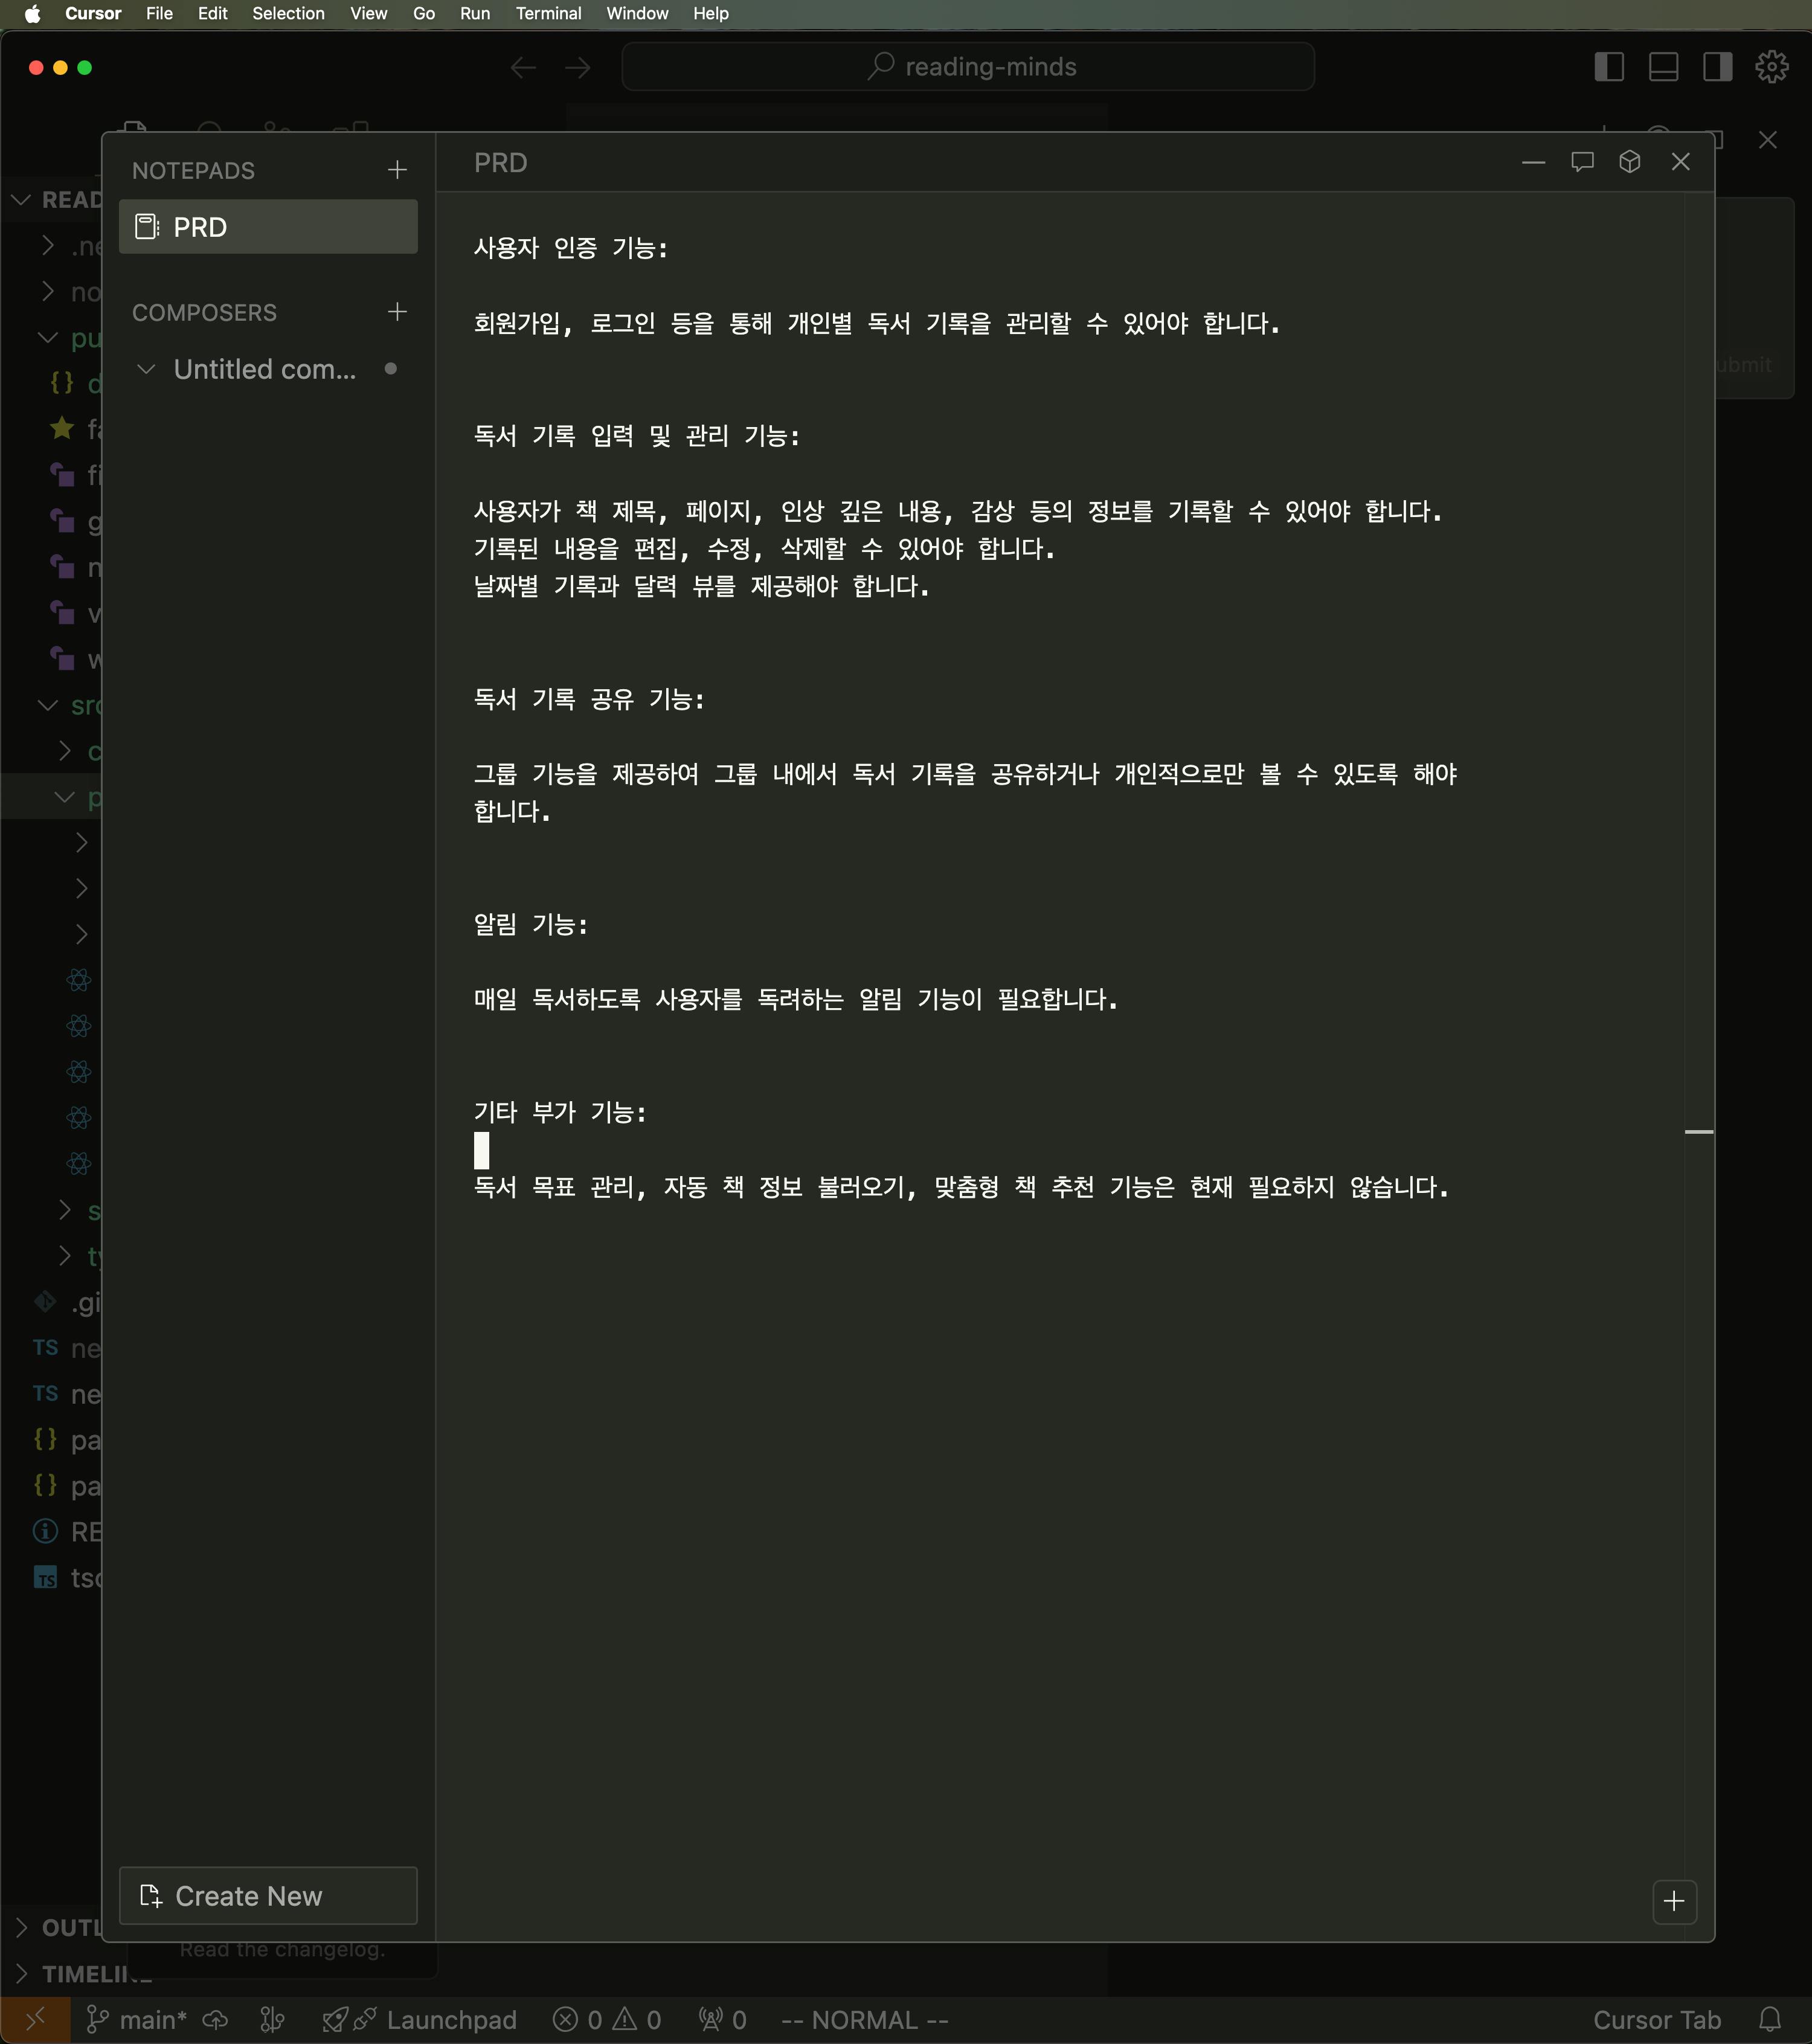The height and width of the screenshot is (2044, 1812).
Task: Open the Selection menu
Action: click(288, 13)
